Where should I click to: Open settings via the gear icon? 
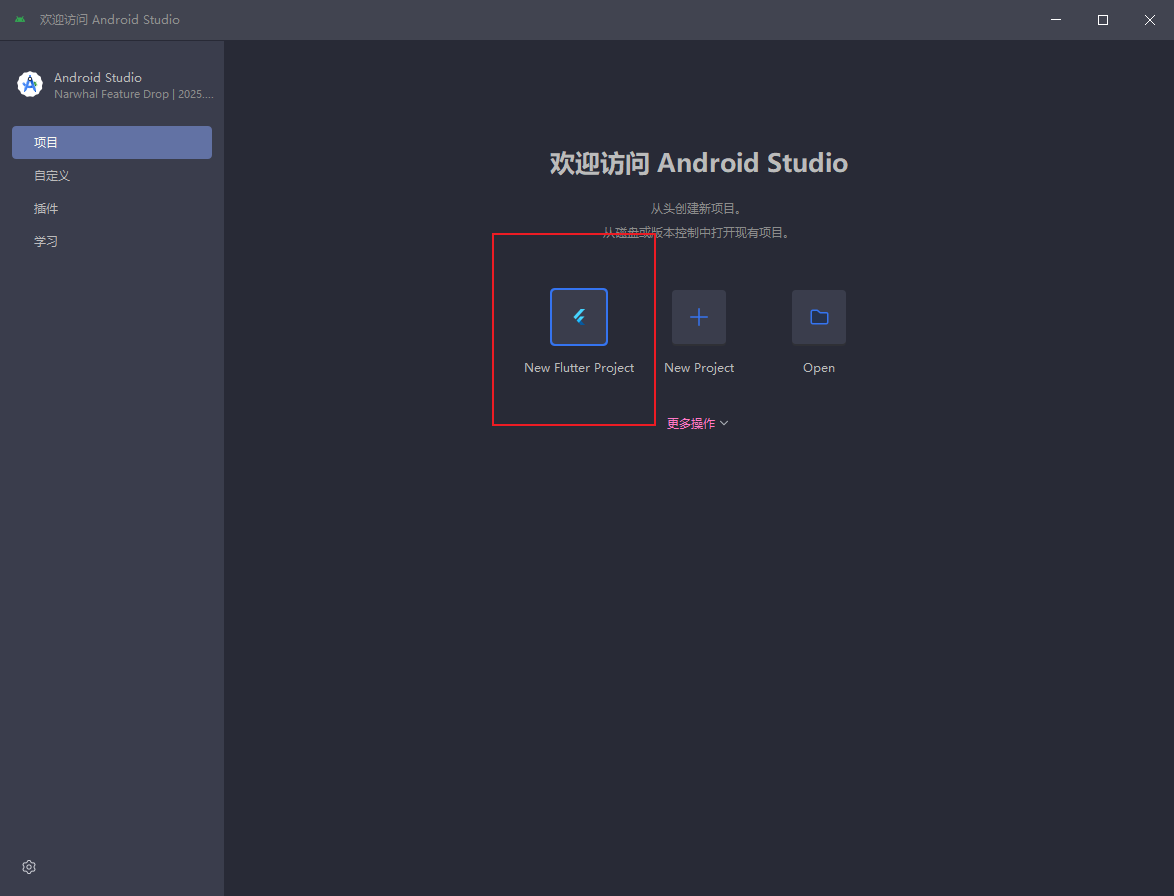[x=29, y=867]
